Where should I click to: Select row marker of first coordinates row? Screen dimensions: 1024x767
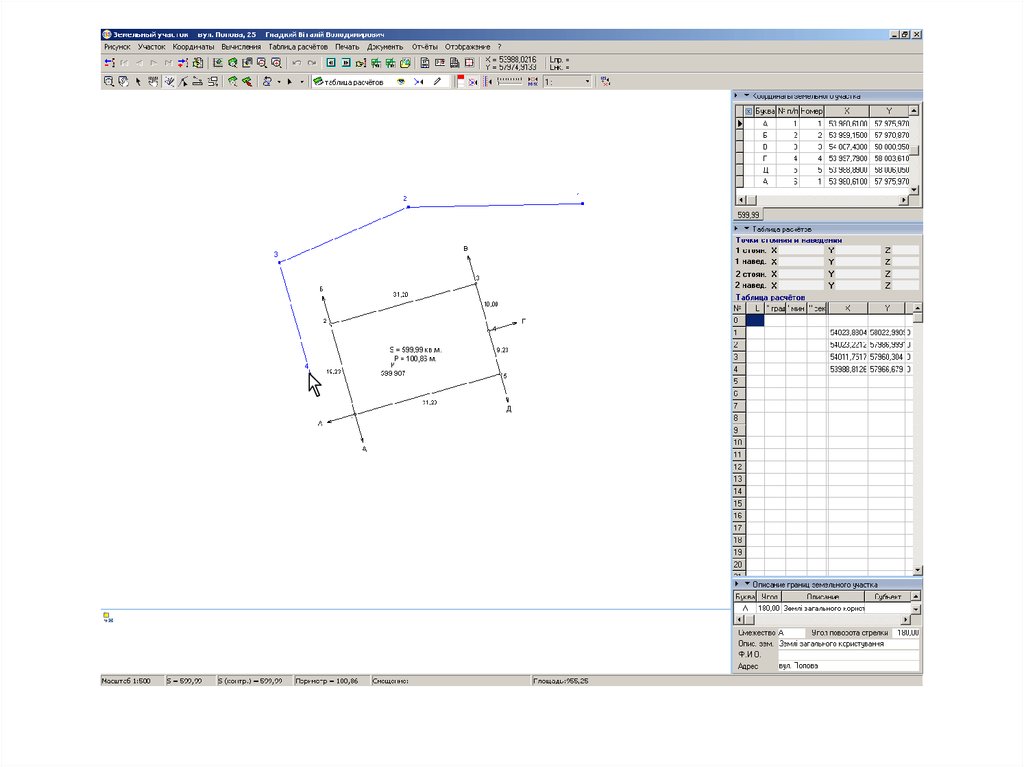point(740,124)
